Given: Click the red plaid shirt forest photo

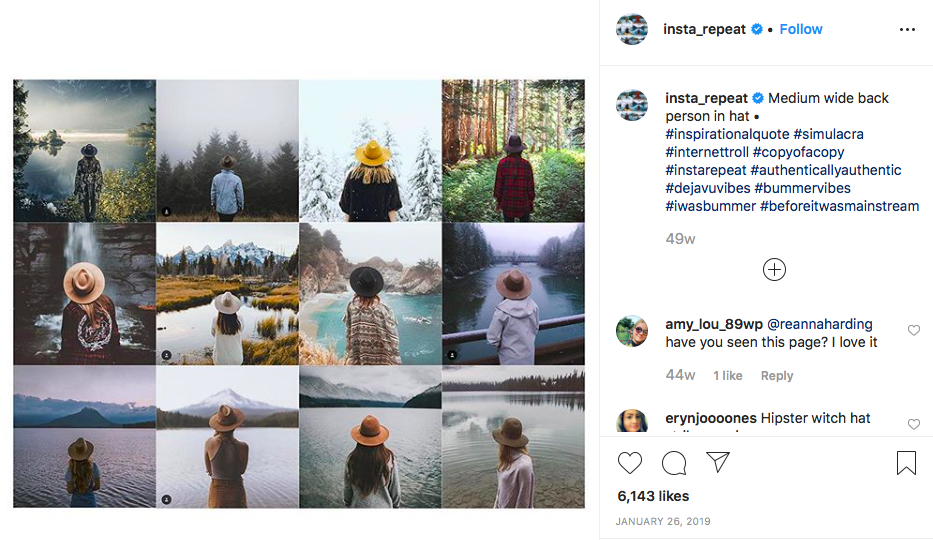Looking at the screenshot, I should point(513,150).
